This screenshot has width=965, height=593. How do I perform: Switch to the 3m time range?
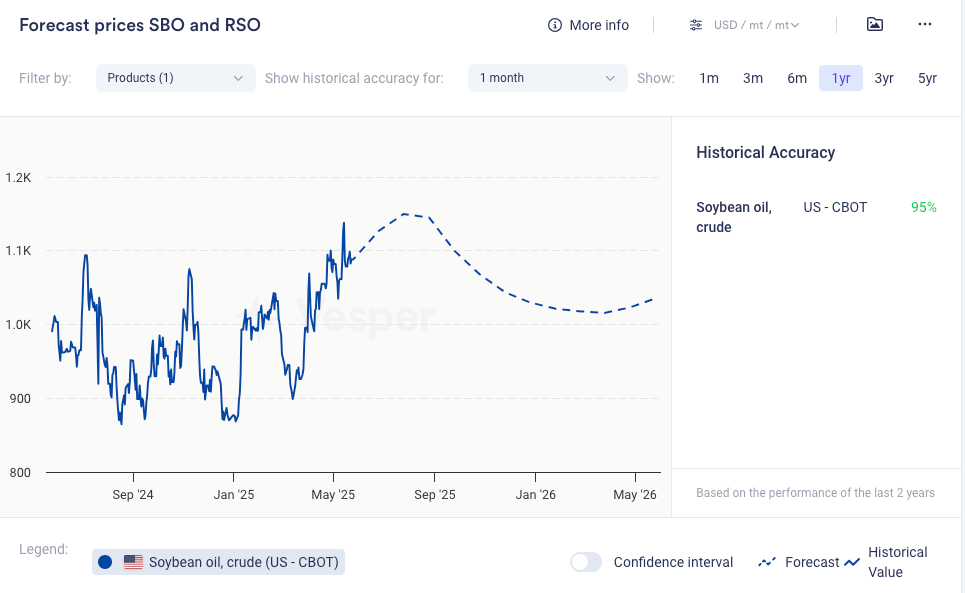point(753,78)
